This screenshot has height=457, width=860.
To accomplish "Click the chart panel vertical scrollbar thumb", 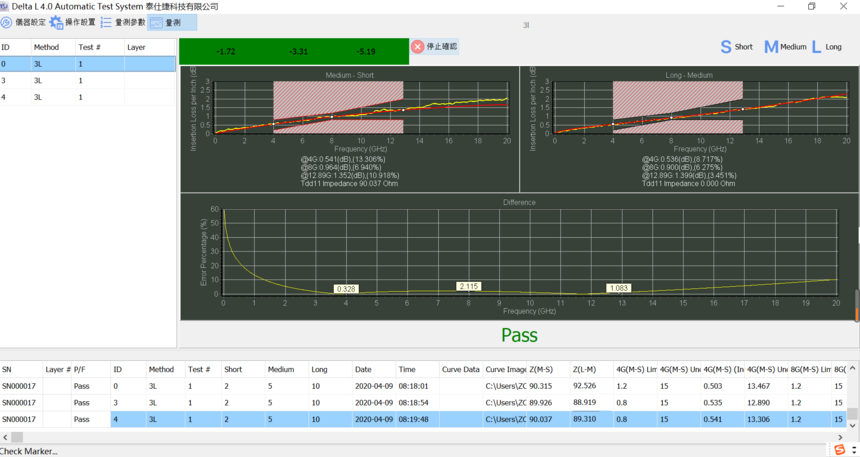I will [x=857, y=305].
